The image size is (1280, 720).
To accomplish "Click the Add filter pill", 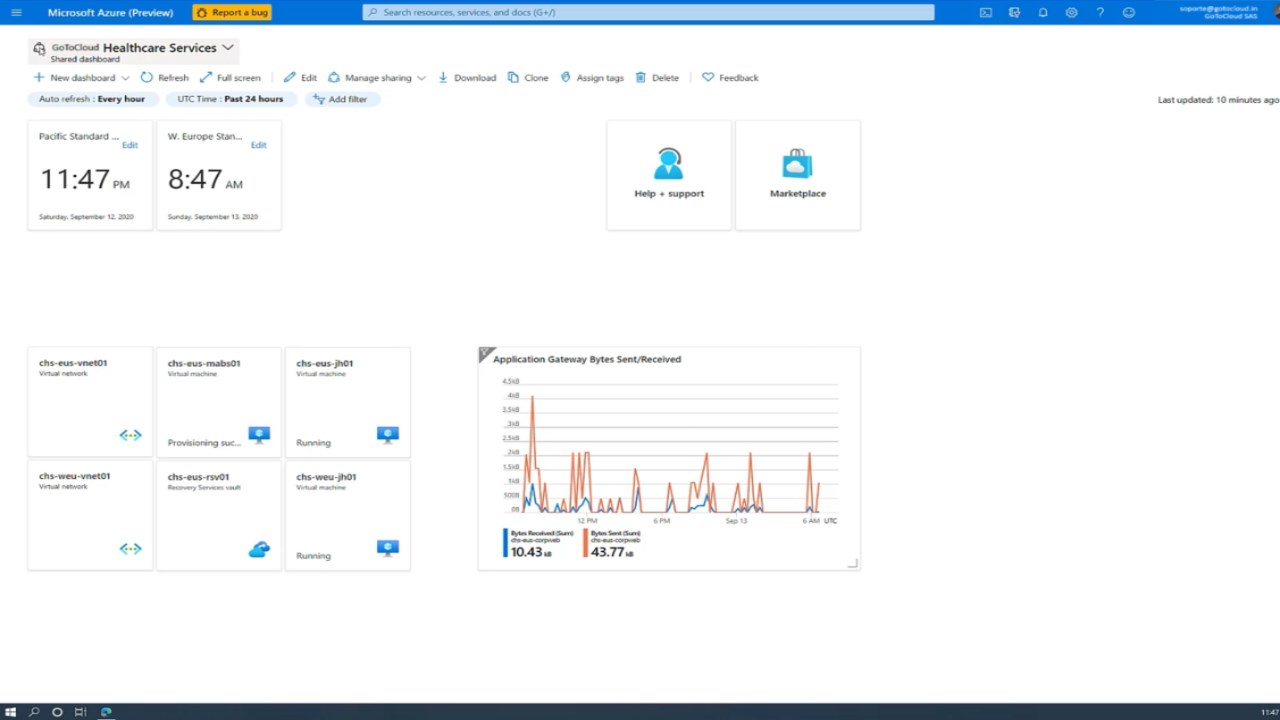I will click(340, 99).
